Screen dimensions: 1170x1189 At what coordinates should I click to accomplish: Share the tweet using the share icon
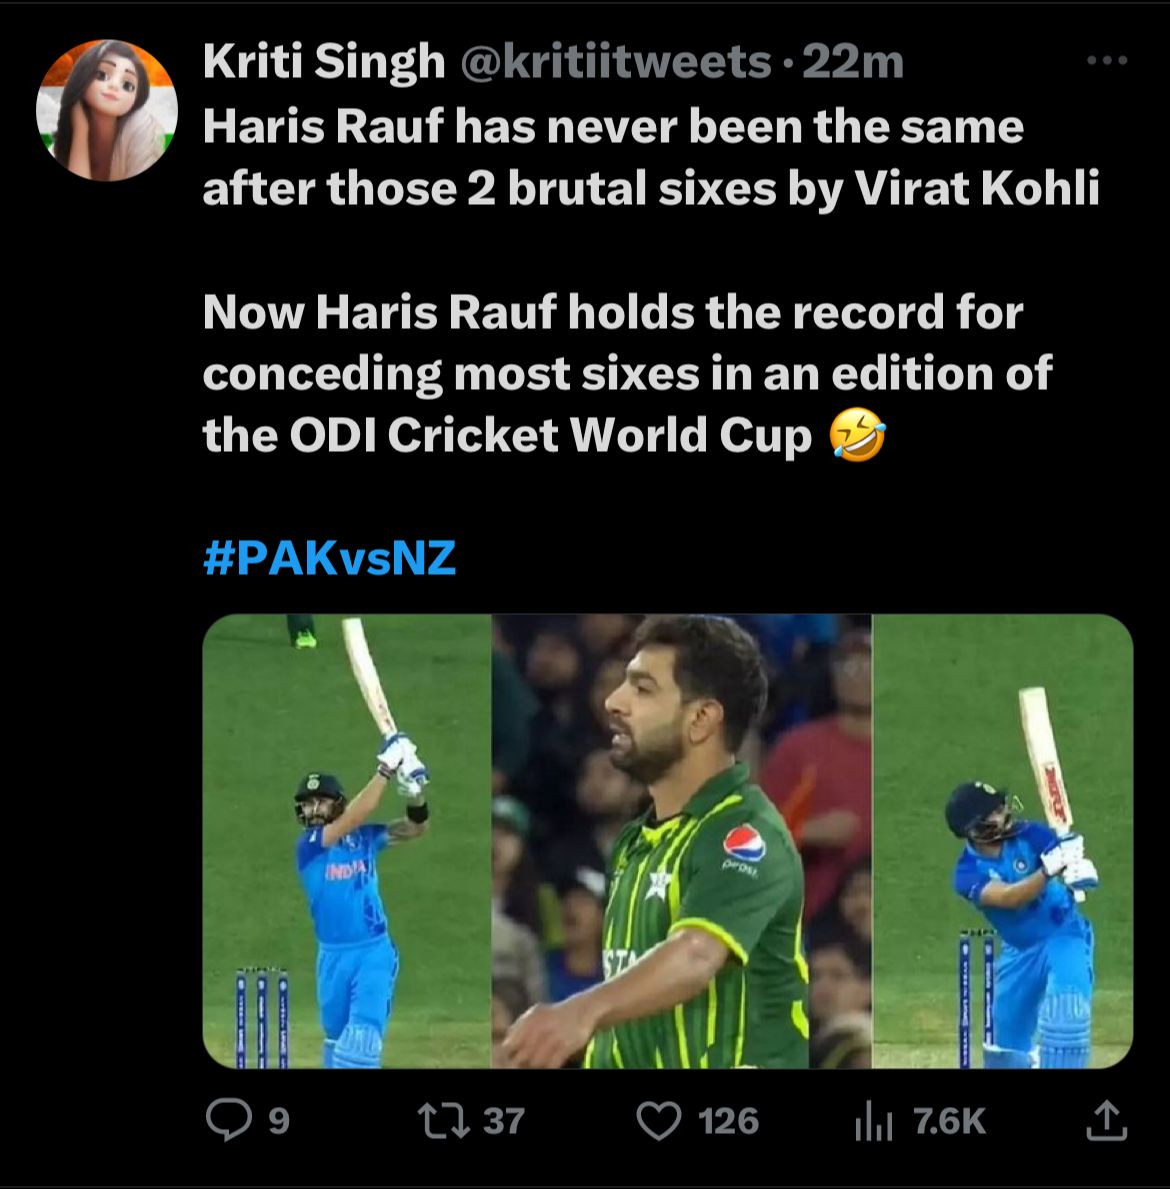(x=1106, y=1120)
